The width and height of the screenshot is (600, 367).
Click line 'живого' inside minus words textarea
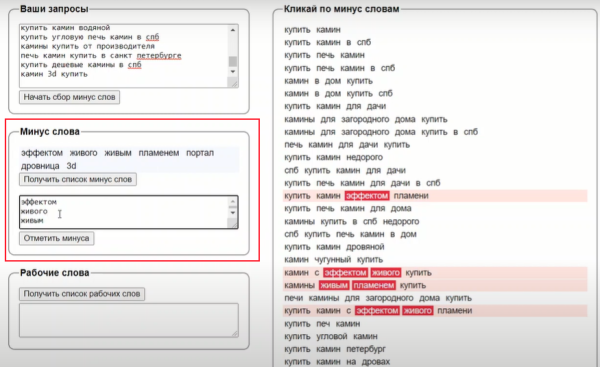34,211
